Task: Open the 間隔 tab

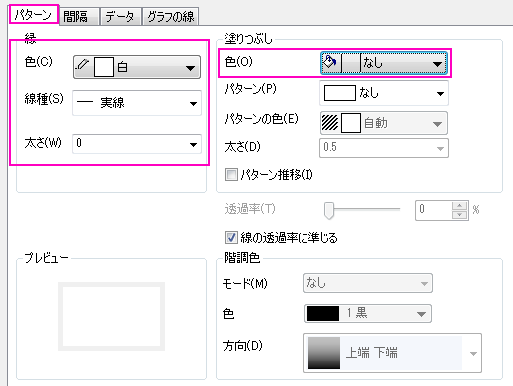Action: 79,16
